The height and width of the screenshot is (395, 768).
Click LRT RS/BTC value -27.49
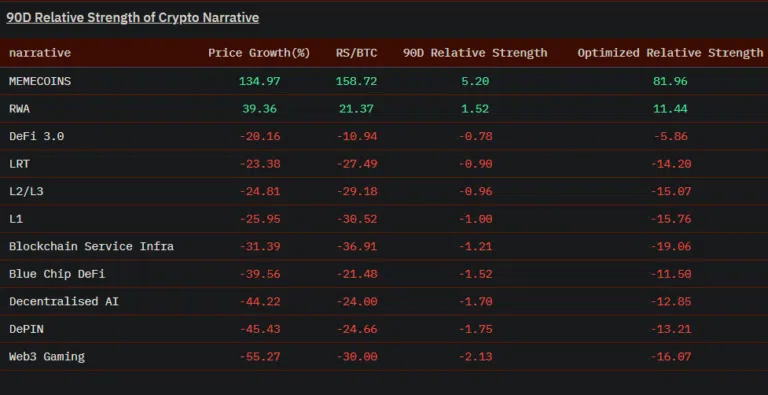click(x=357, y=164)
